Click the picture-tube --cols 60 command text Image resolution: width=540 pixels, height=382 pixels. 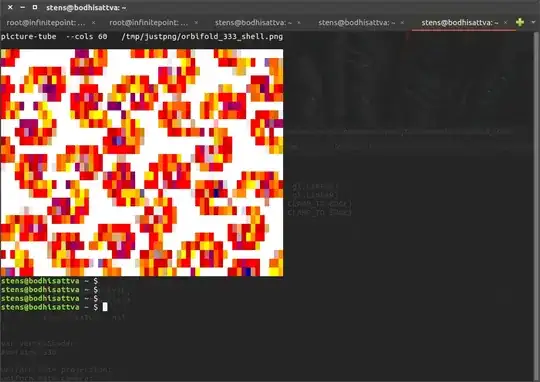54,37
